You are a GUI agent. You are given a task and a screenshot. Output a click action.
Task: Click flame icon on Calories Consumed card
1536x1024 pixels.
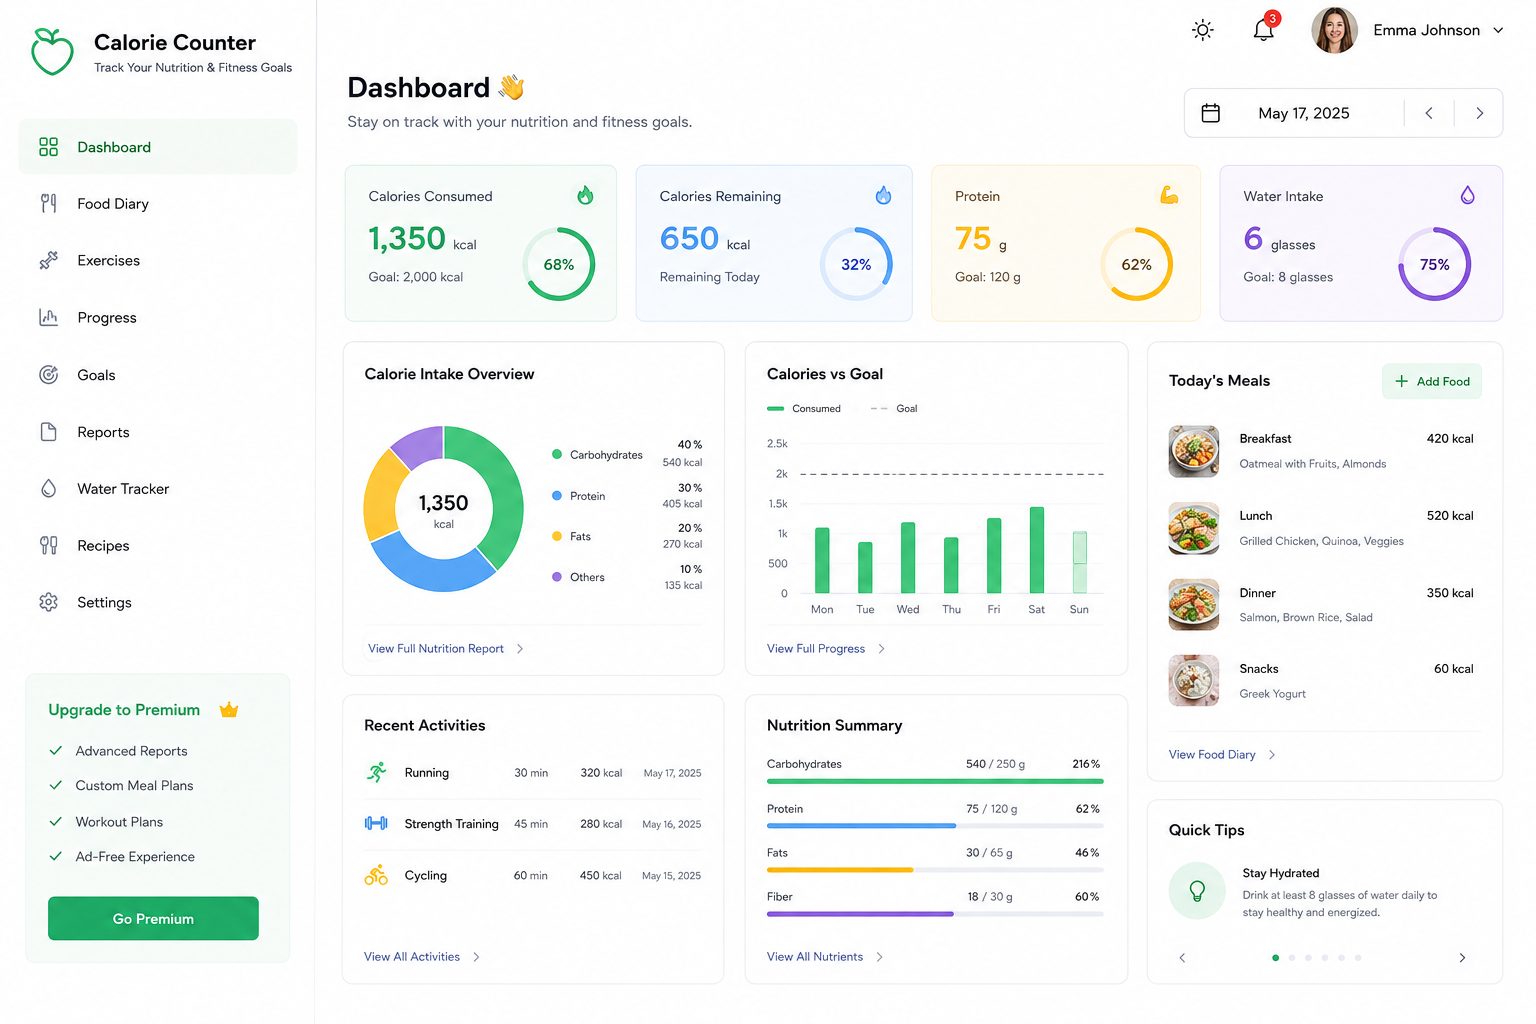585,195
